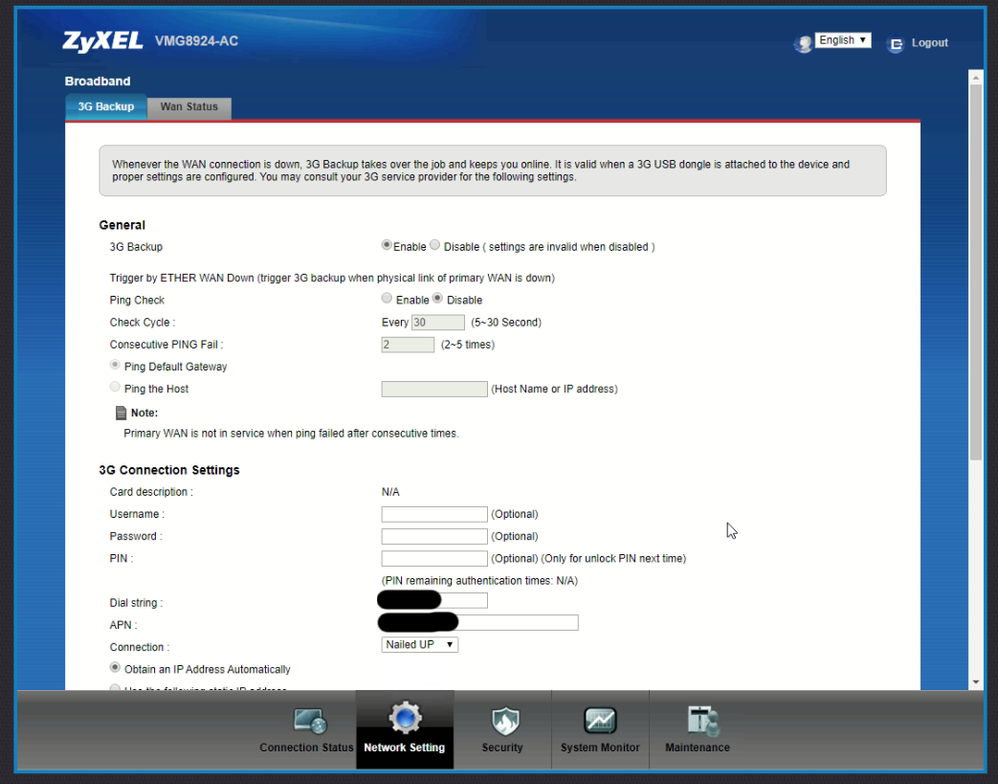Click the language globe user icon
Image resolution: width=998 pixels, height=784 pixels.
(x=802, y=44)
